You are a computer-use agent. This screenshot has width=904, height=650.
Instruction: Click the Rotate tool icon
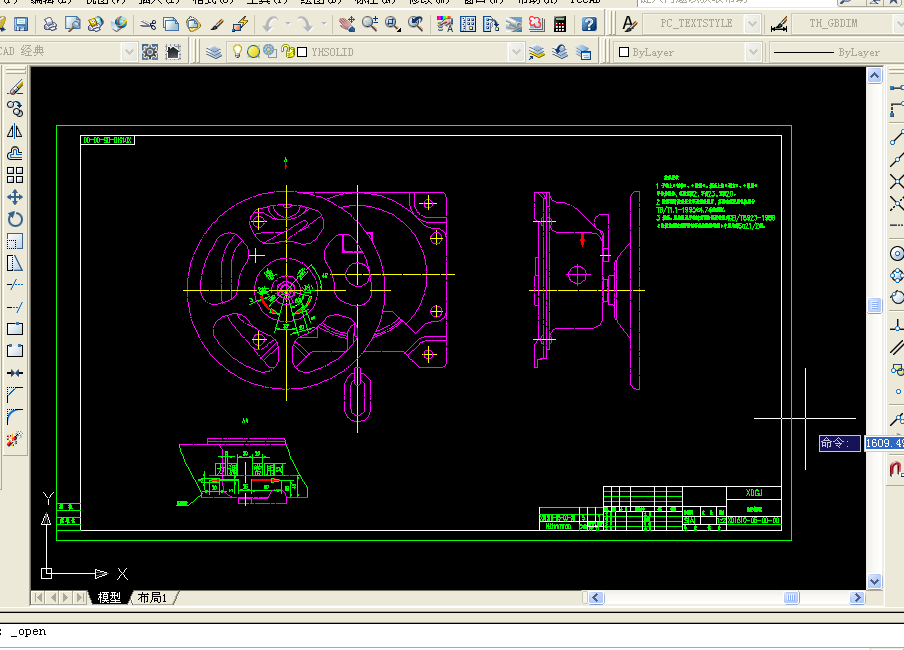[14, 219]
